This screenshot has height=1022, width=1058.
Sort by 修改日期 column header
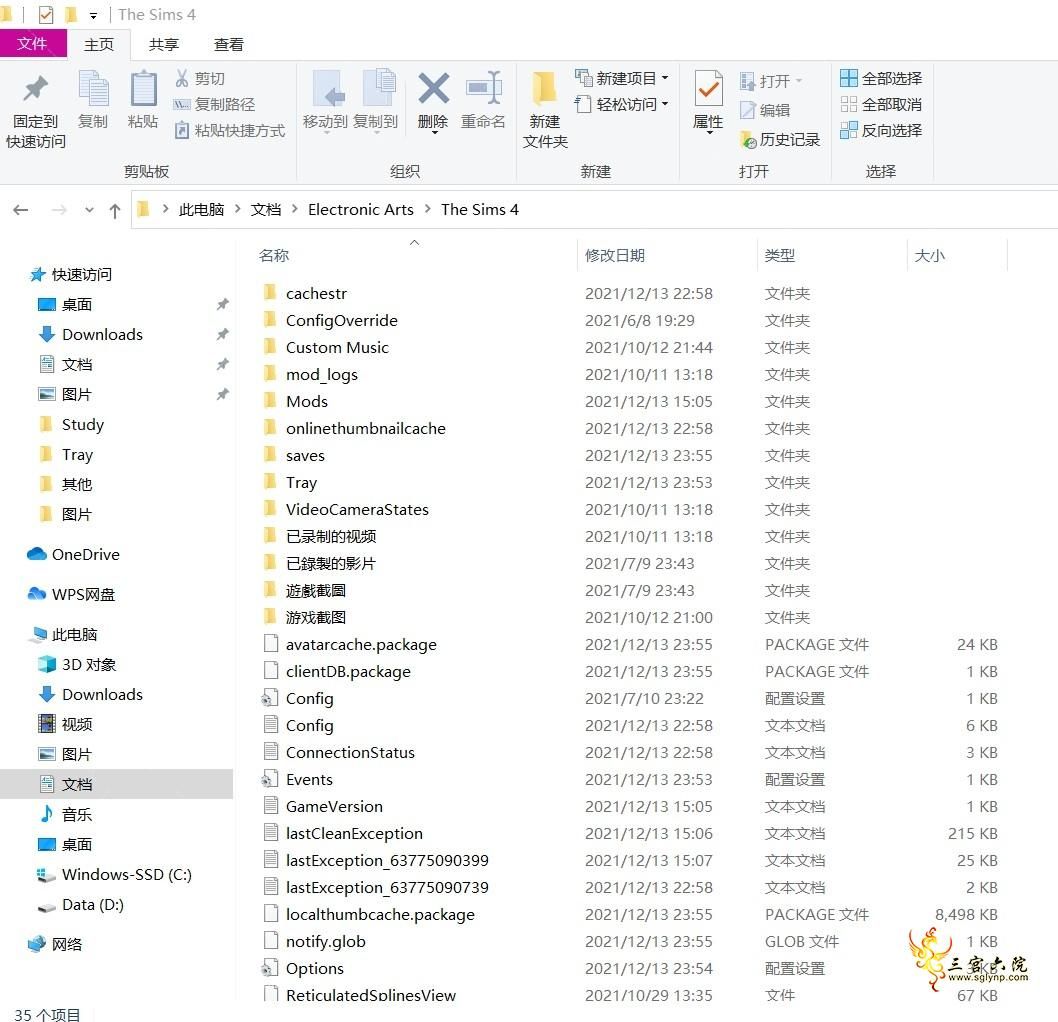click(615, 255)
